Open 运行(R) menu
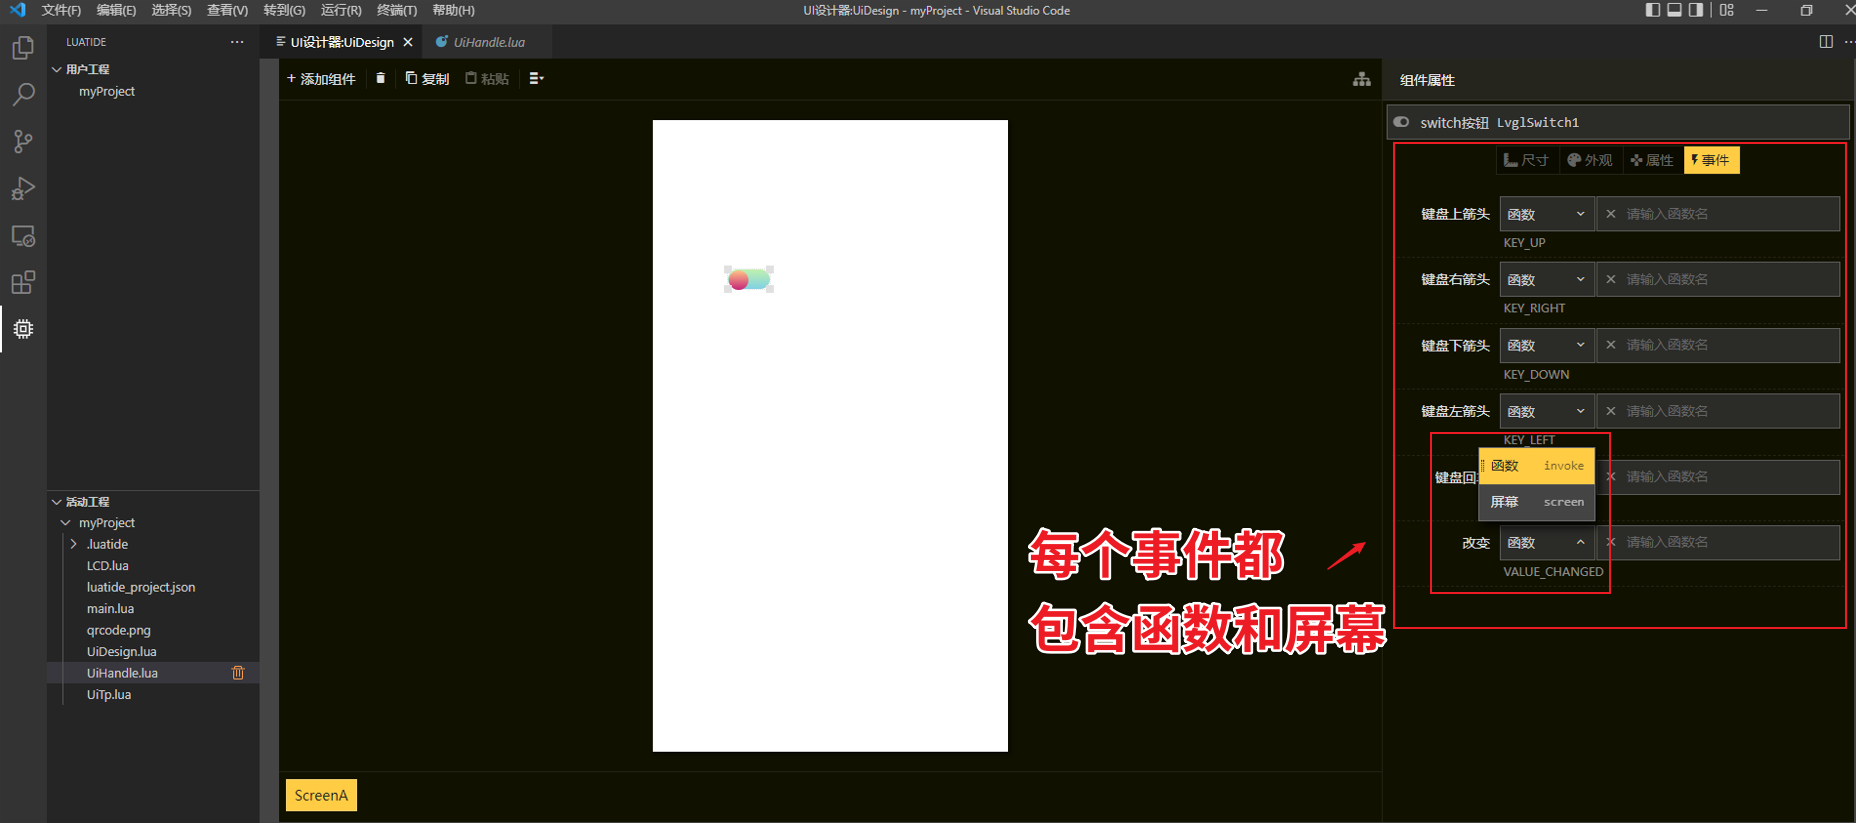 [x=341, y=10]
